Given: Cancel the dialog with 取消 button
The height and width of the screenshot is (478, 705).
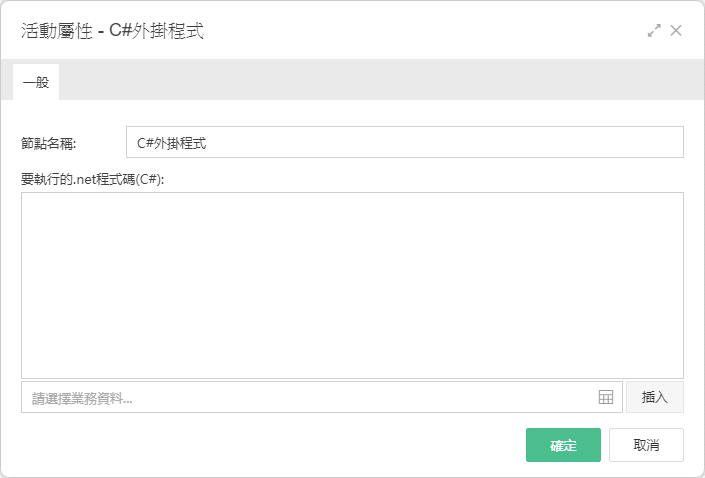Looking at the screenshot, I should 646,445.
